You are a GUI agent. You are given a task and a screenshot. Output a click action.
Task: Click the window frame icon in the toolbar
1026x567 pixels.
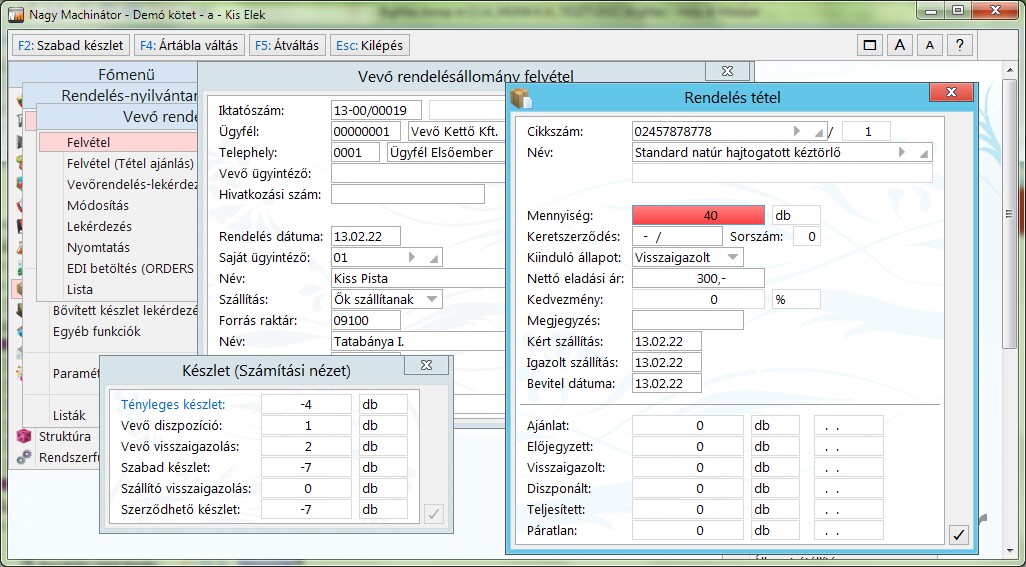point(870,45)
